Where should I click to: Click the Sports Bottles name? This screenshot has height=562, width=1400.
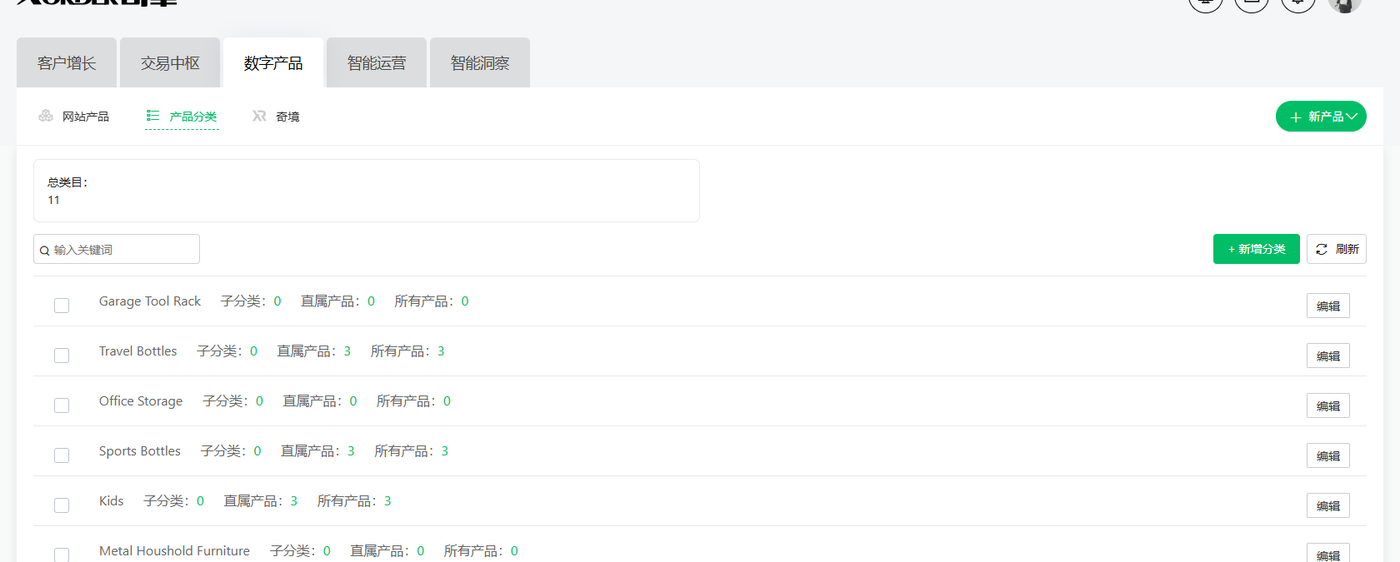[x=140, y=451]
